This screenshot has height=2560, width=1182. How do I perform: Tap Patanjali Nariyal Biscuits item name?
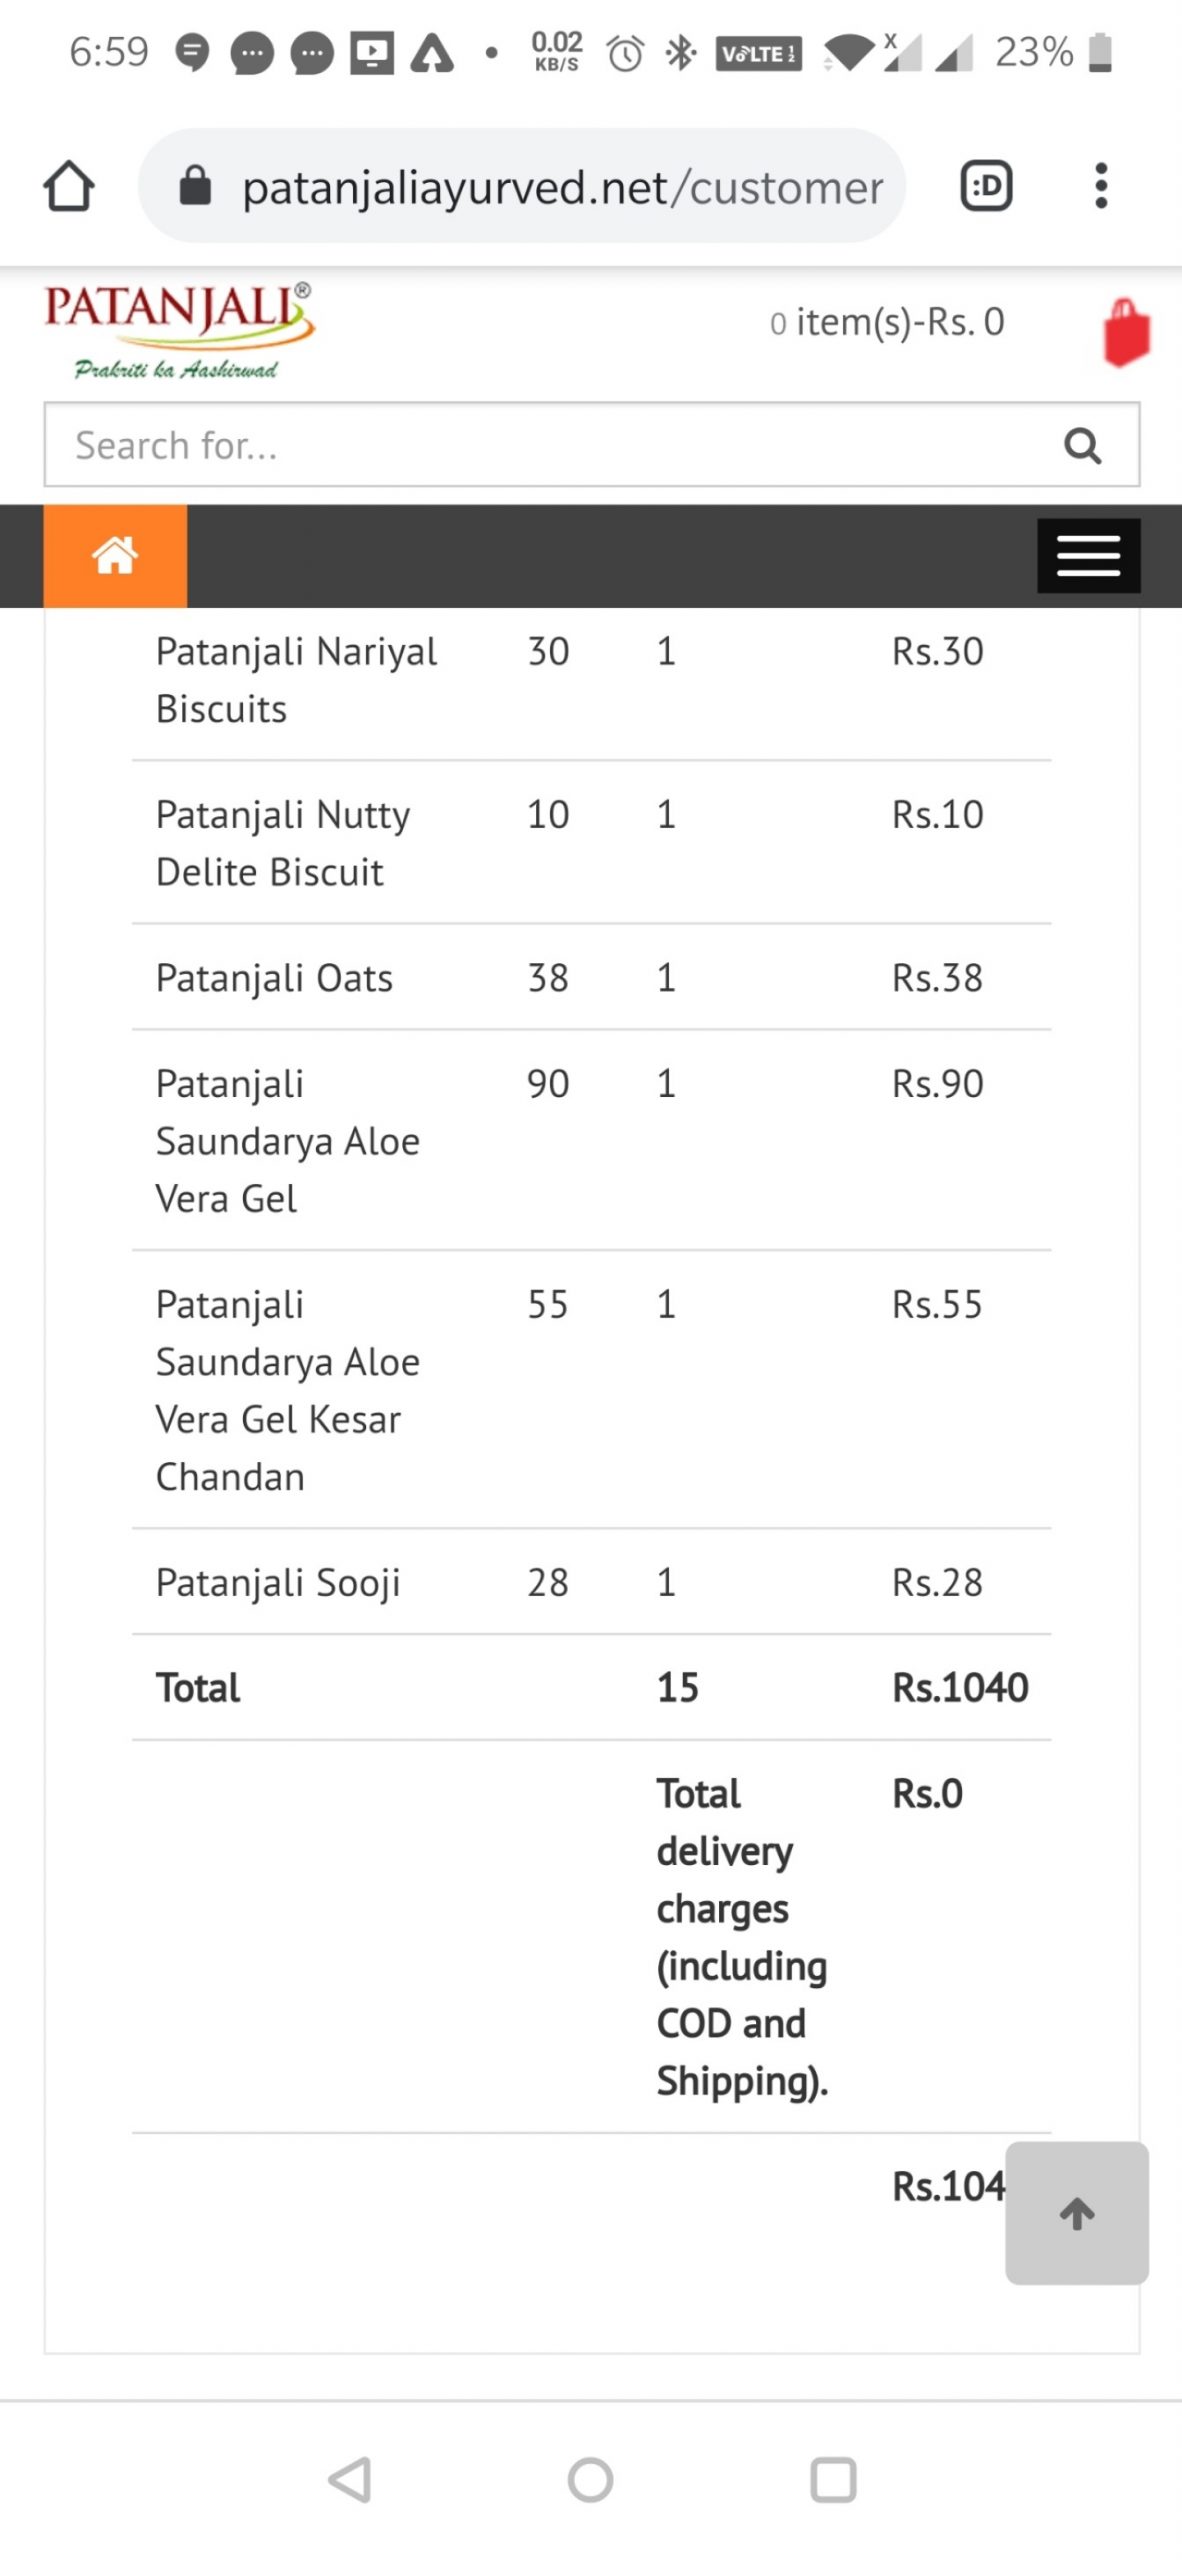click(296, 680)
